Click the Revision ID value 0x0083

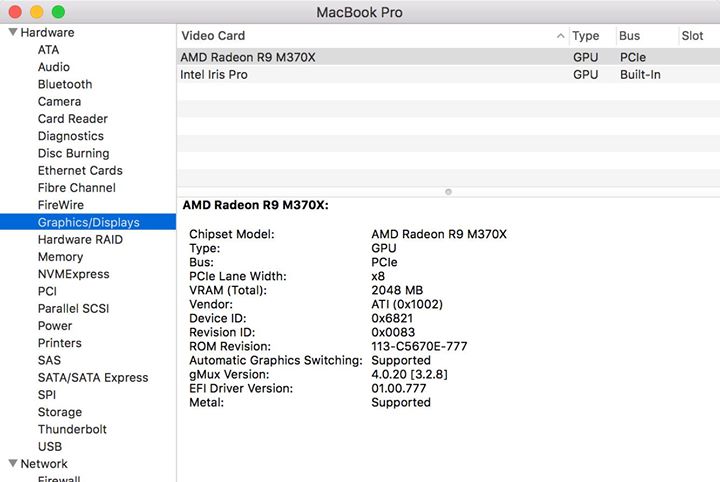pos(393,332)
